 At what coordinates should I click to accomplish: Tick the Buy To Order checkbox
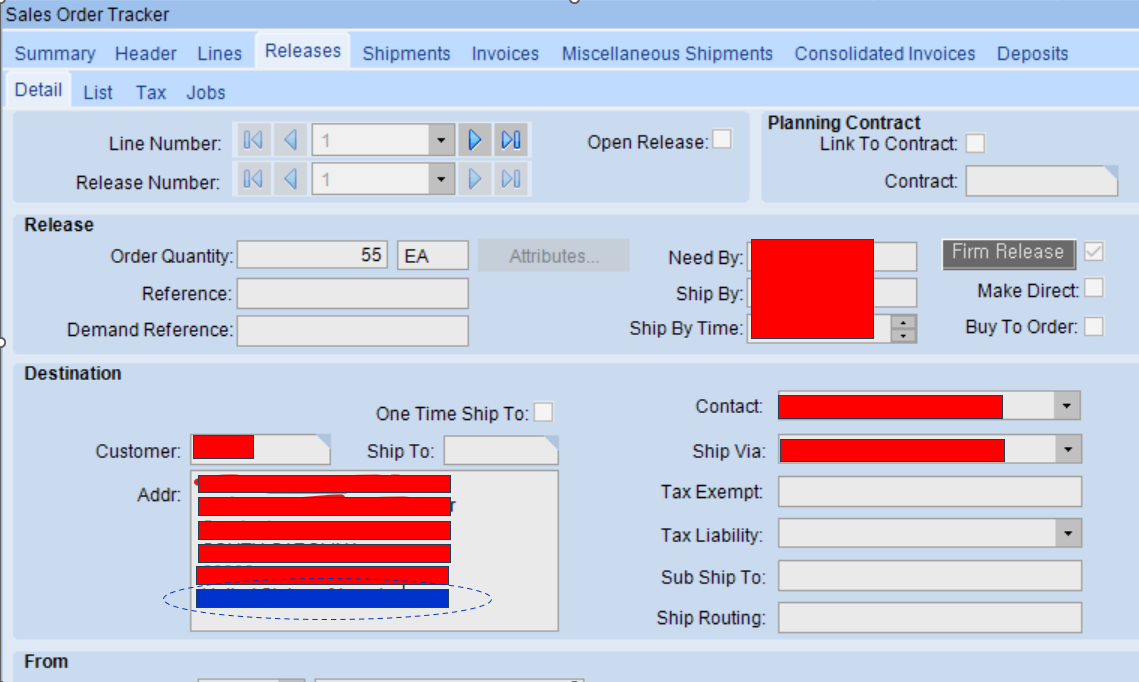point(1094,326)
